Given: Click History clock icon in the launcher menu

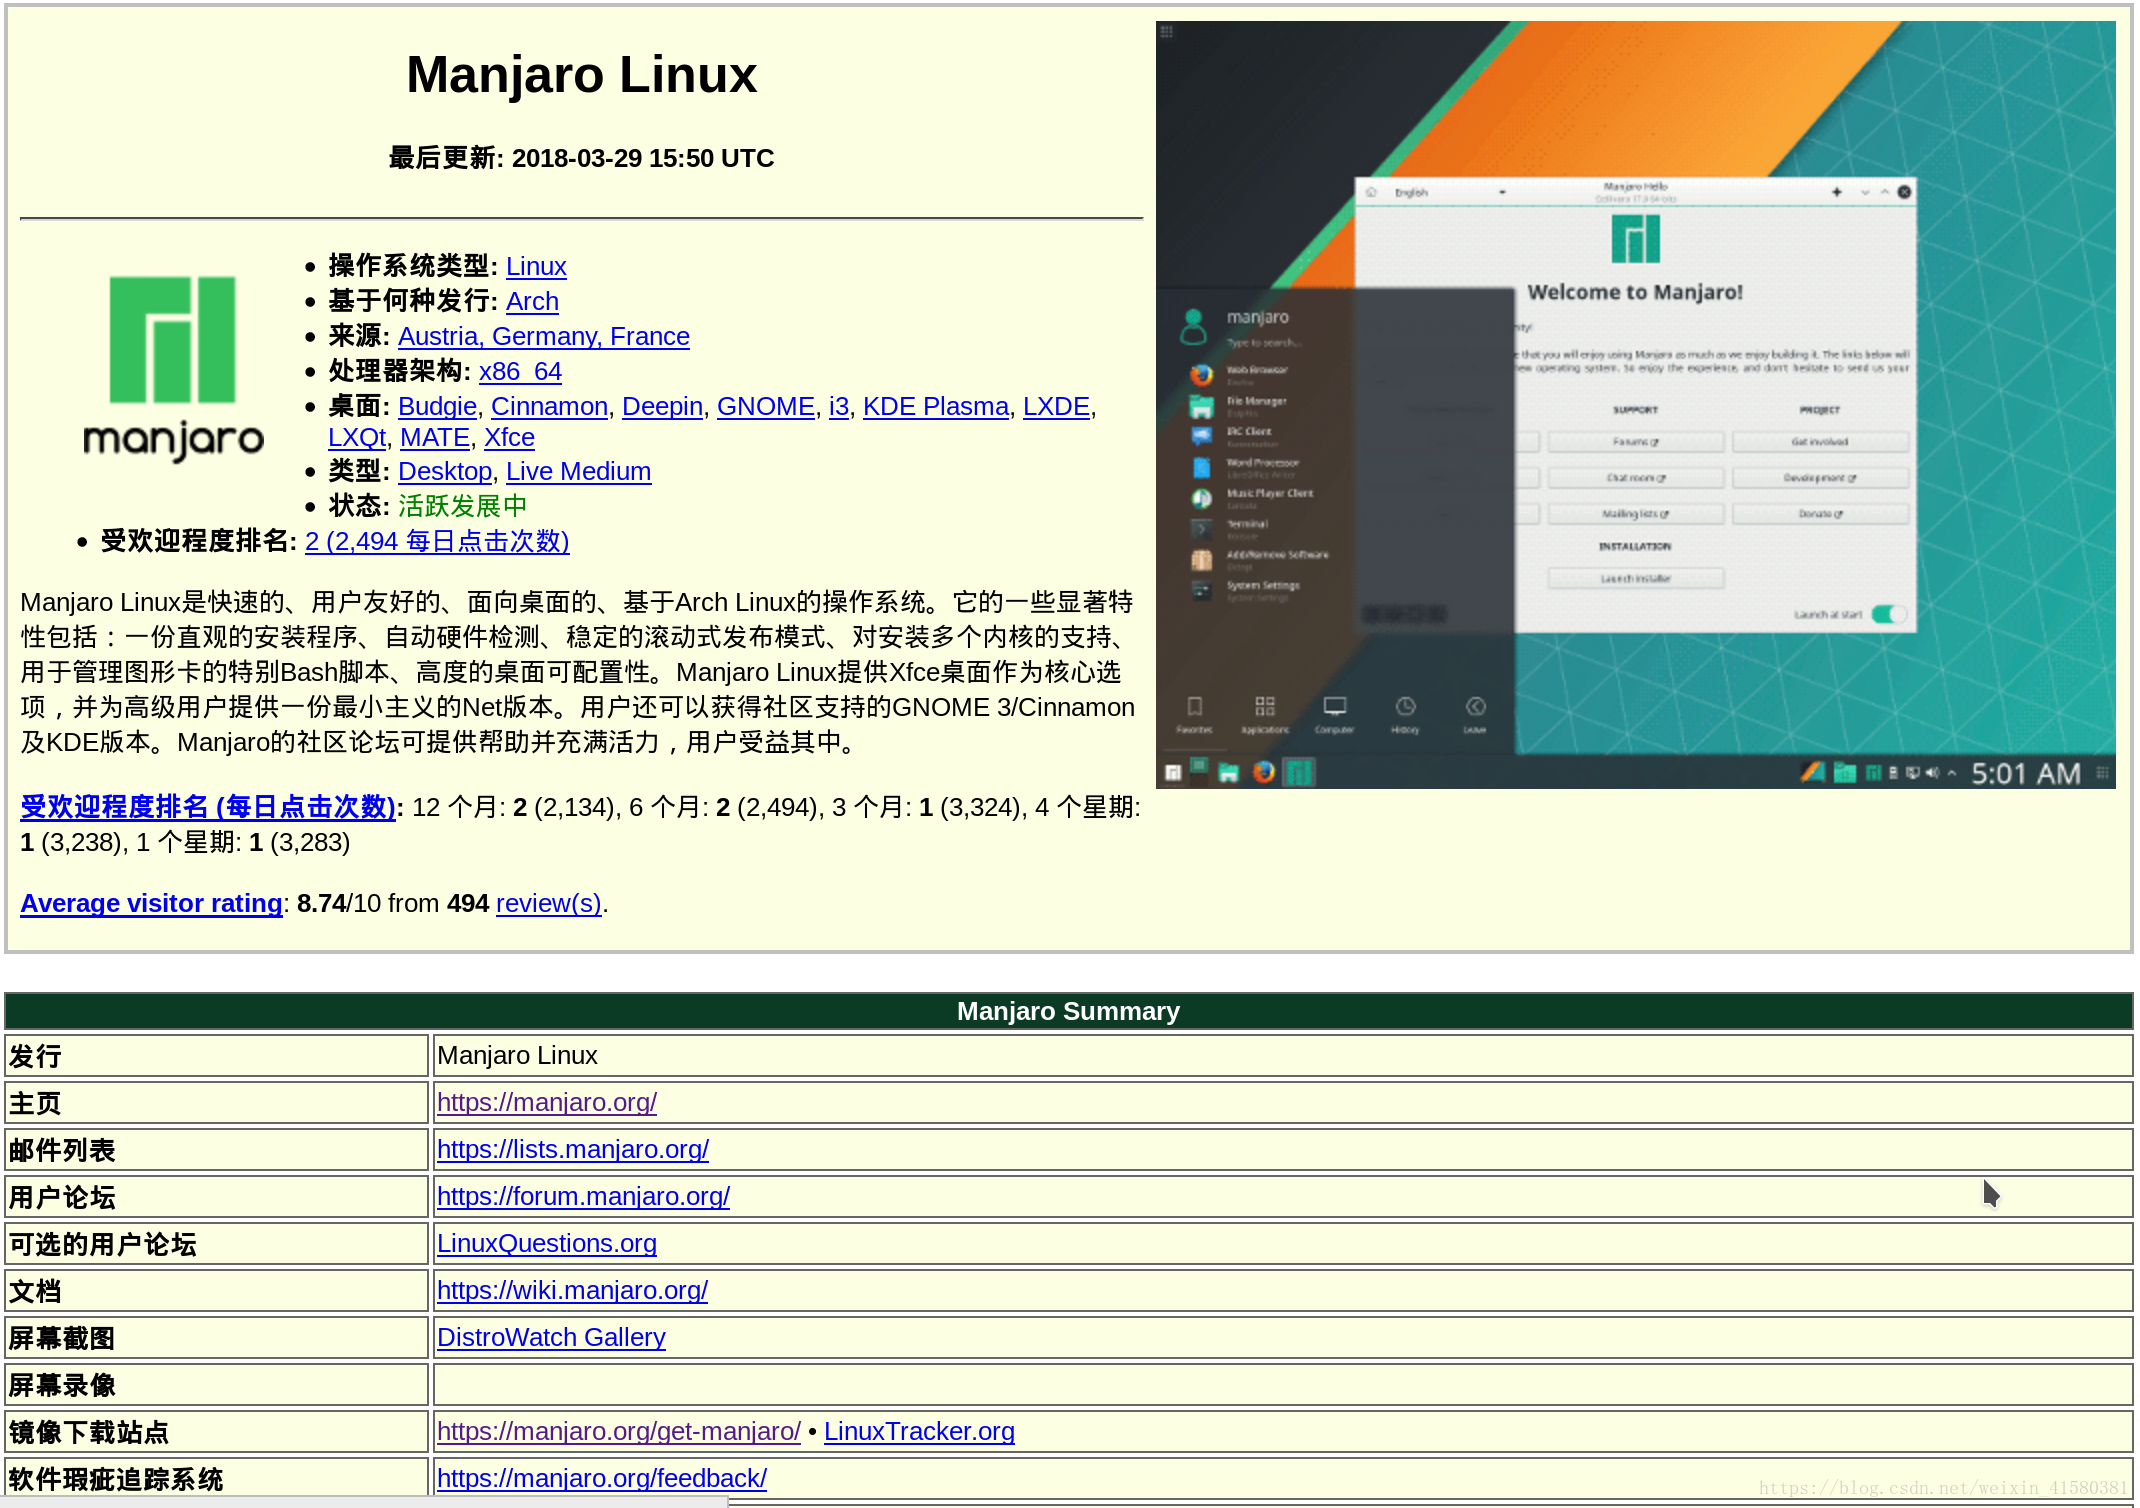Looking at the screenshot, I should [1405, 707].
